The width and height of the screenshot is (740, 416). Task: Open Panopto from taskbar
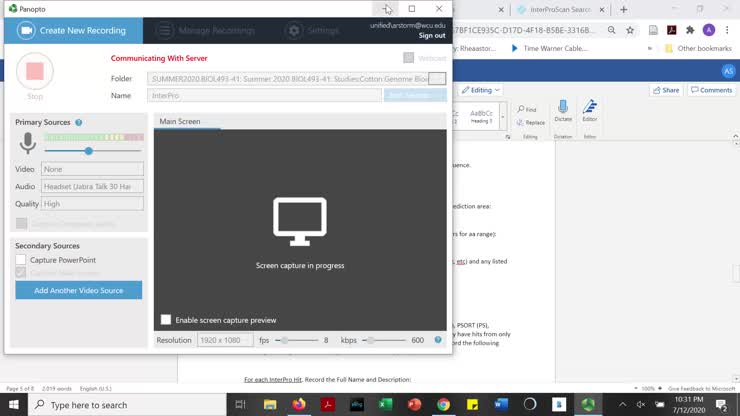pos(588,405)
